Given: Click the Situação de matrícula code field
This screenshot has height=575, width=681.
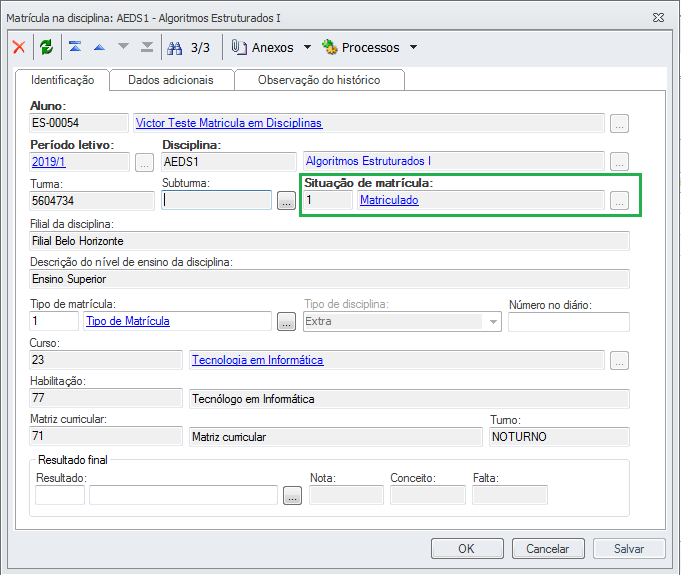Looking at the screenshot, I should [x=328, y=200].
